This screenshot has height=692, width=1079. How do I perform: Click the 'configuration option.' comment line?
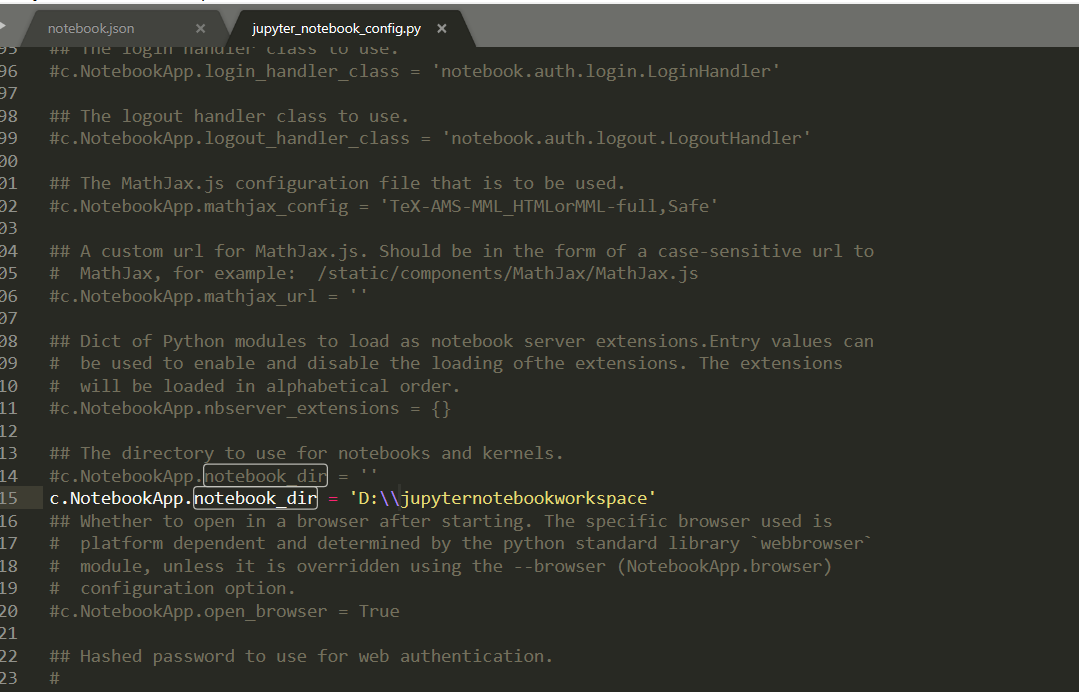coord(172,588)
